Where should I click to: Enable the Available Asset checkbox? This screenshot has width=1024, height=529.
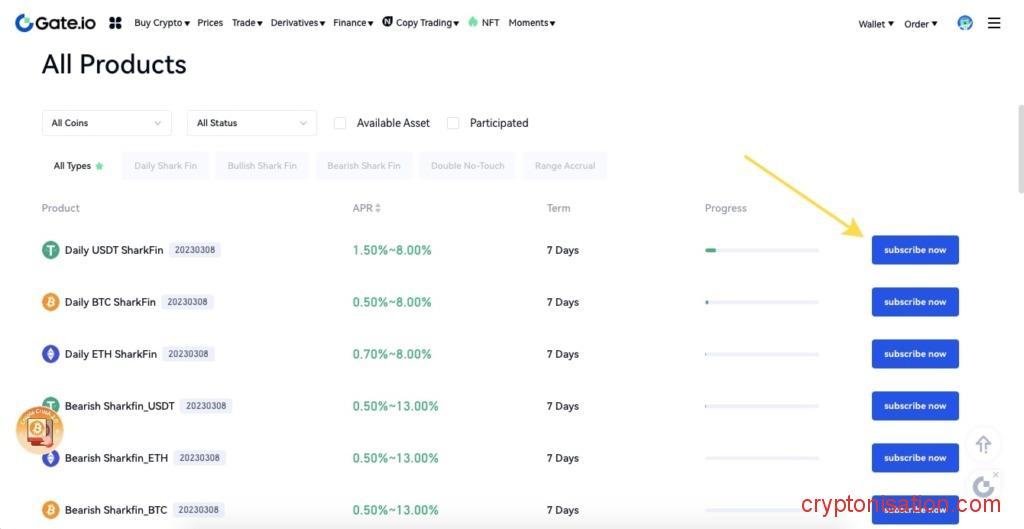pos(340,123)
